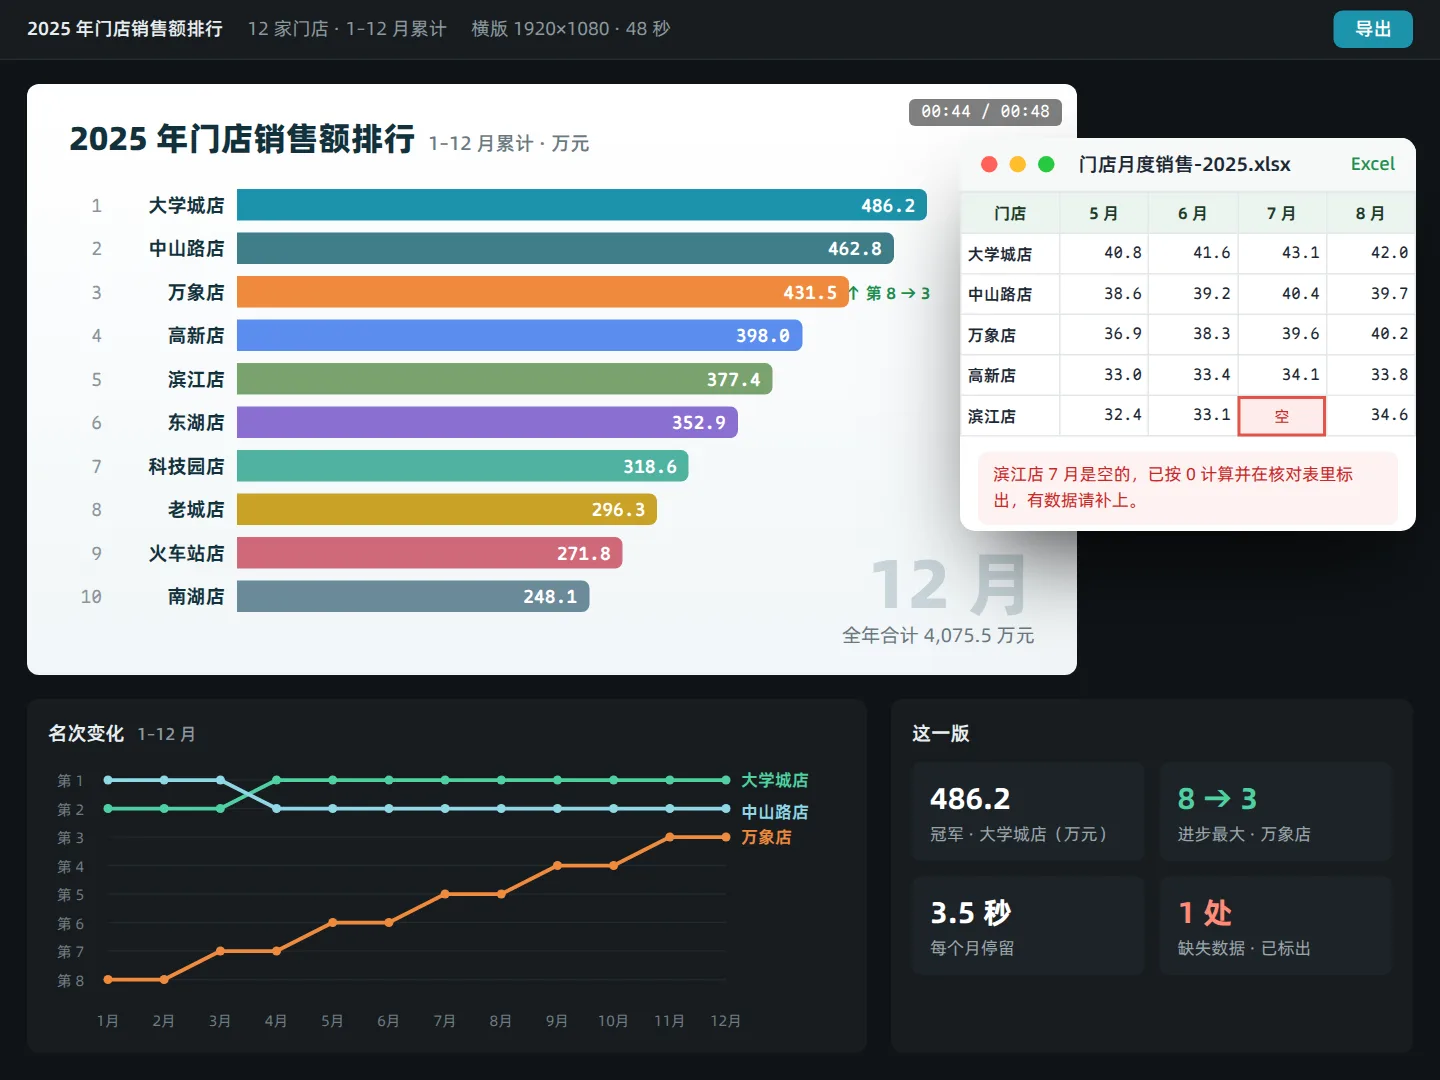The height and width of the screenshot is (1080, 1440).
Task: Click the 8 月 column header
Action: 1371,213
